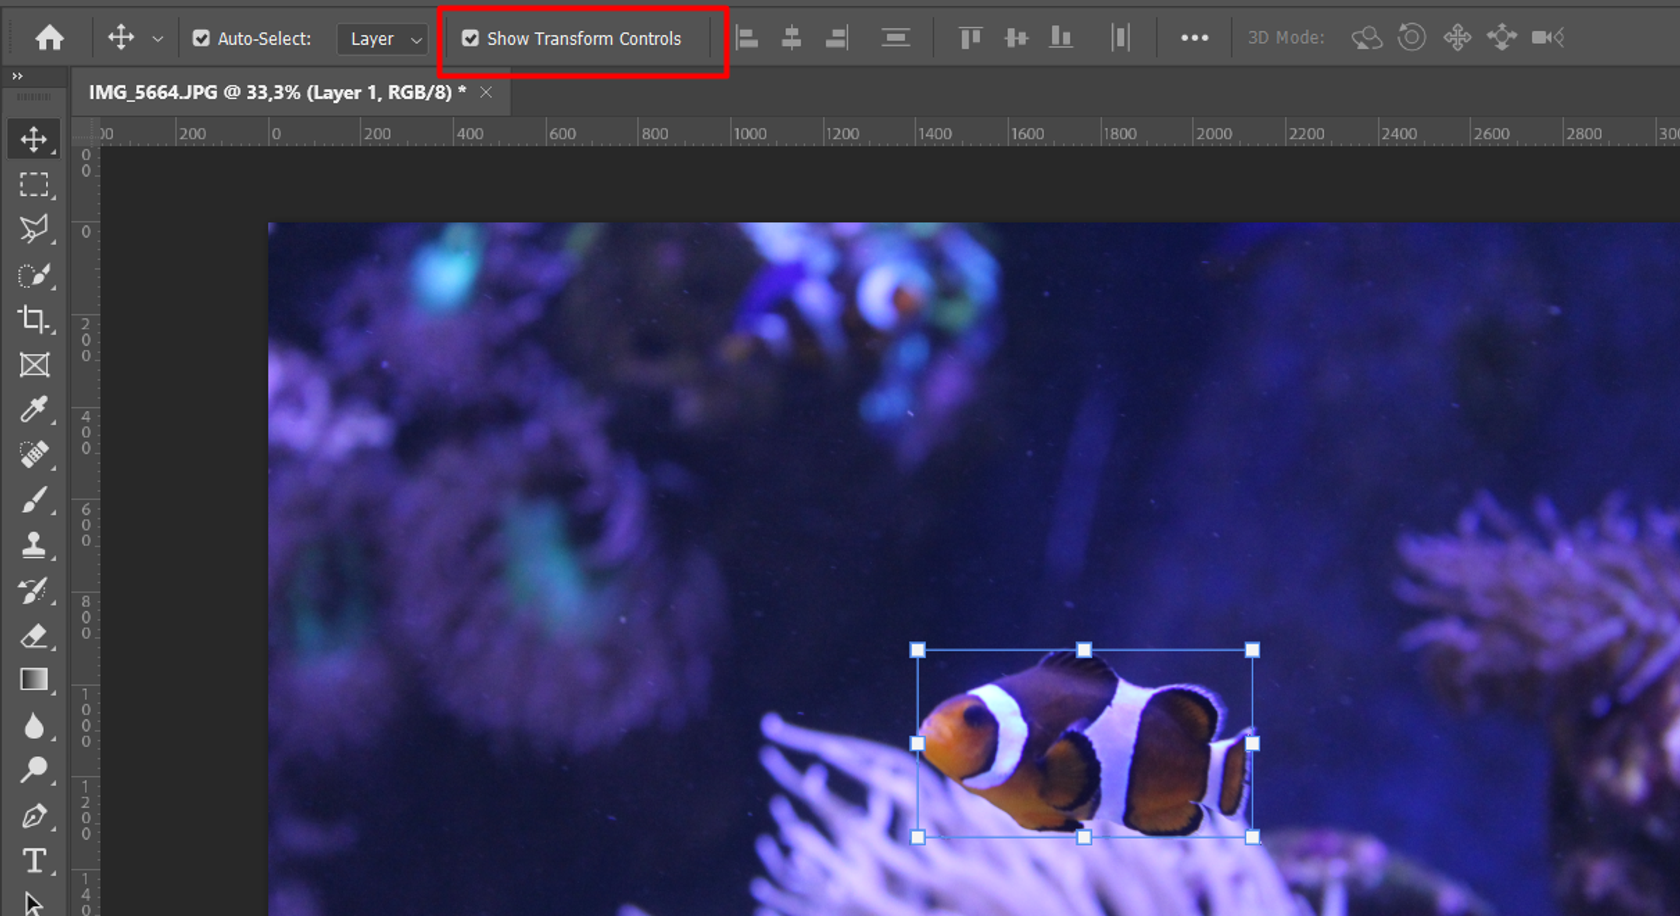Uncheck the Auto-Select option
This screenshot has height=916, width=1680.
click(202, 38)
